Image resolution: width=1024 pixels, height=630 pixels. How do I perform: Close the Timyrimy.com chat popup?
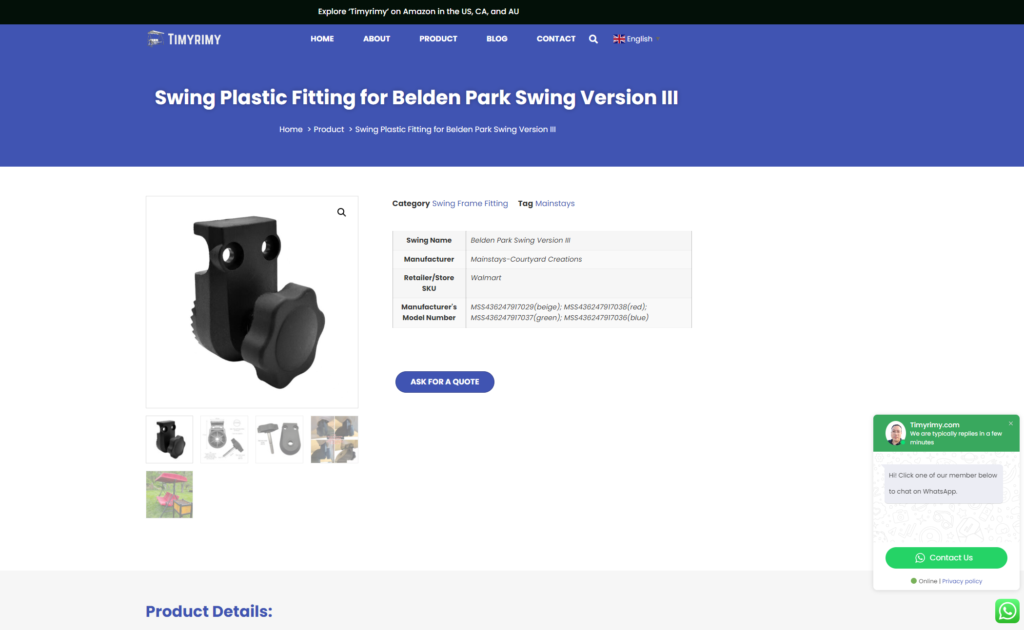coord(1010,424)
